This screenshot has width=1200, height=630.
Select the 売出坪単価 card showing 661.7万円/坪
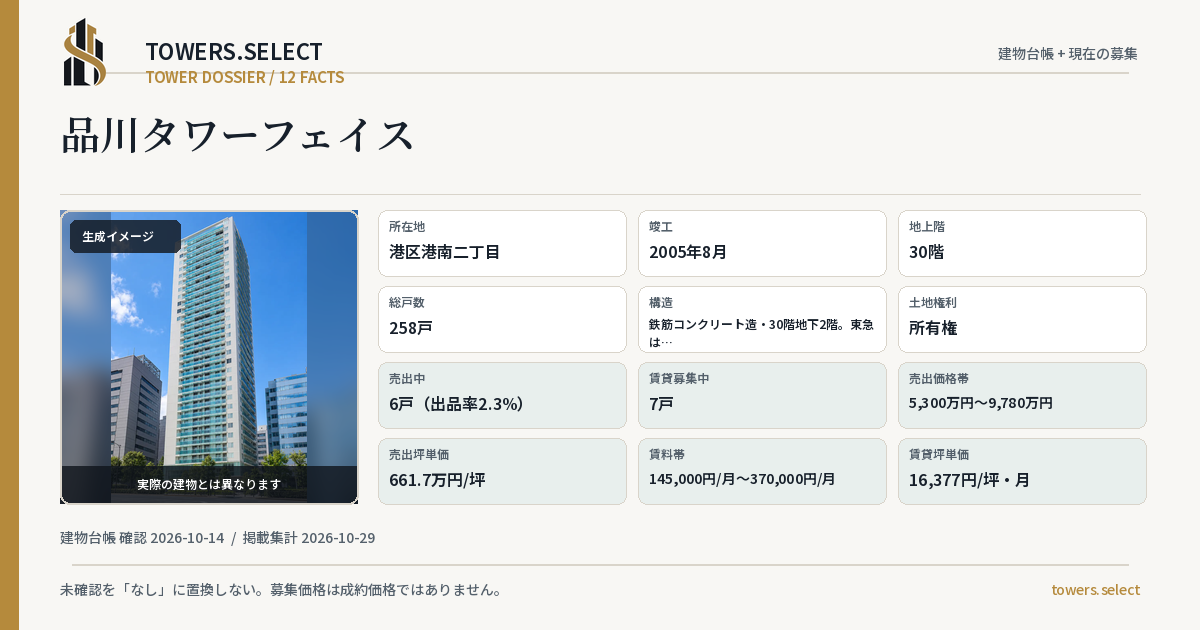point(502,471)
